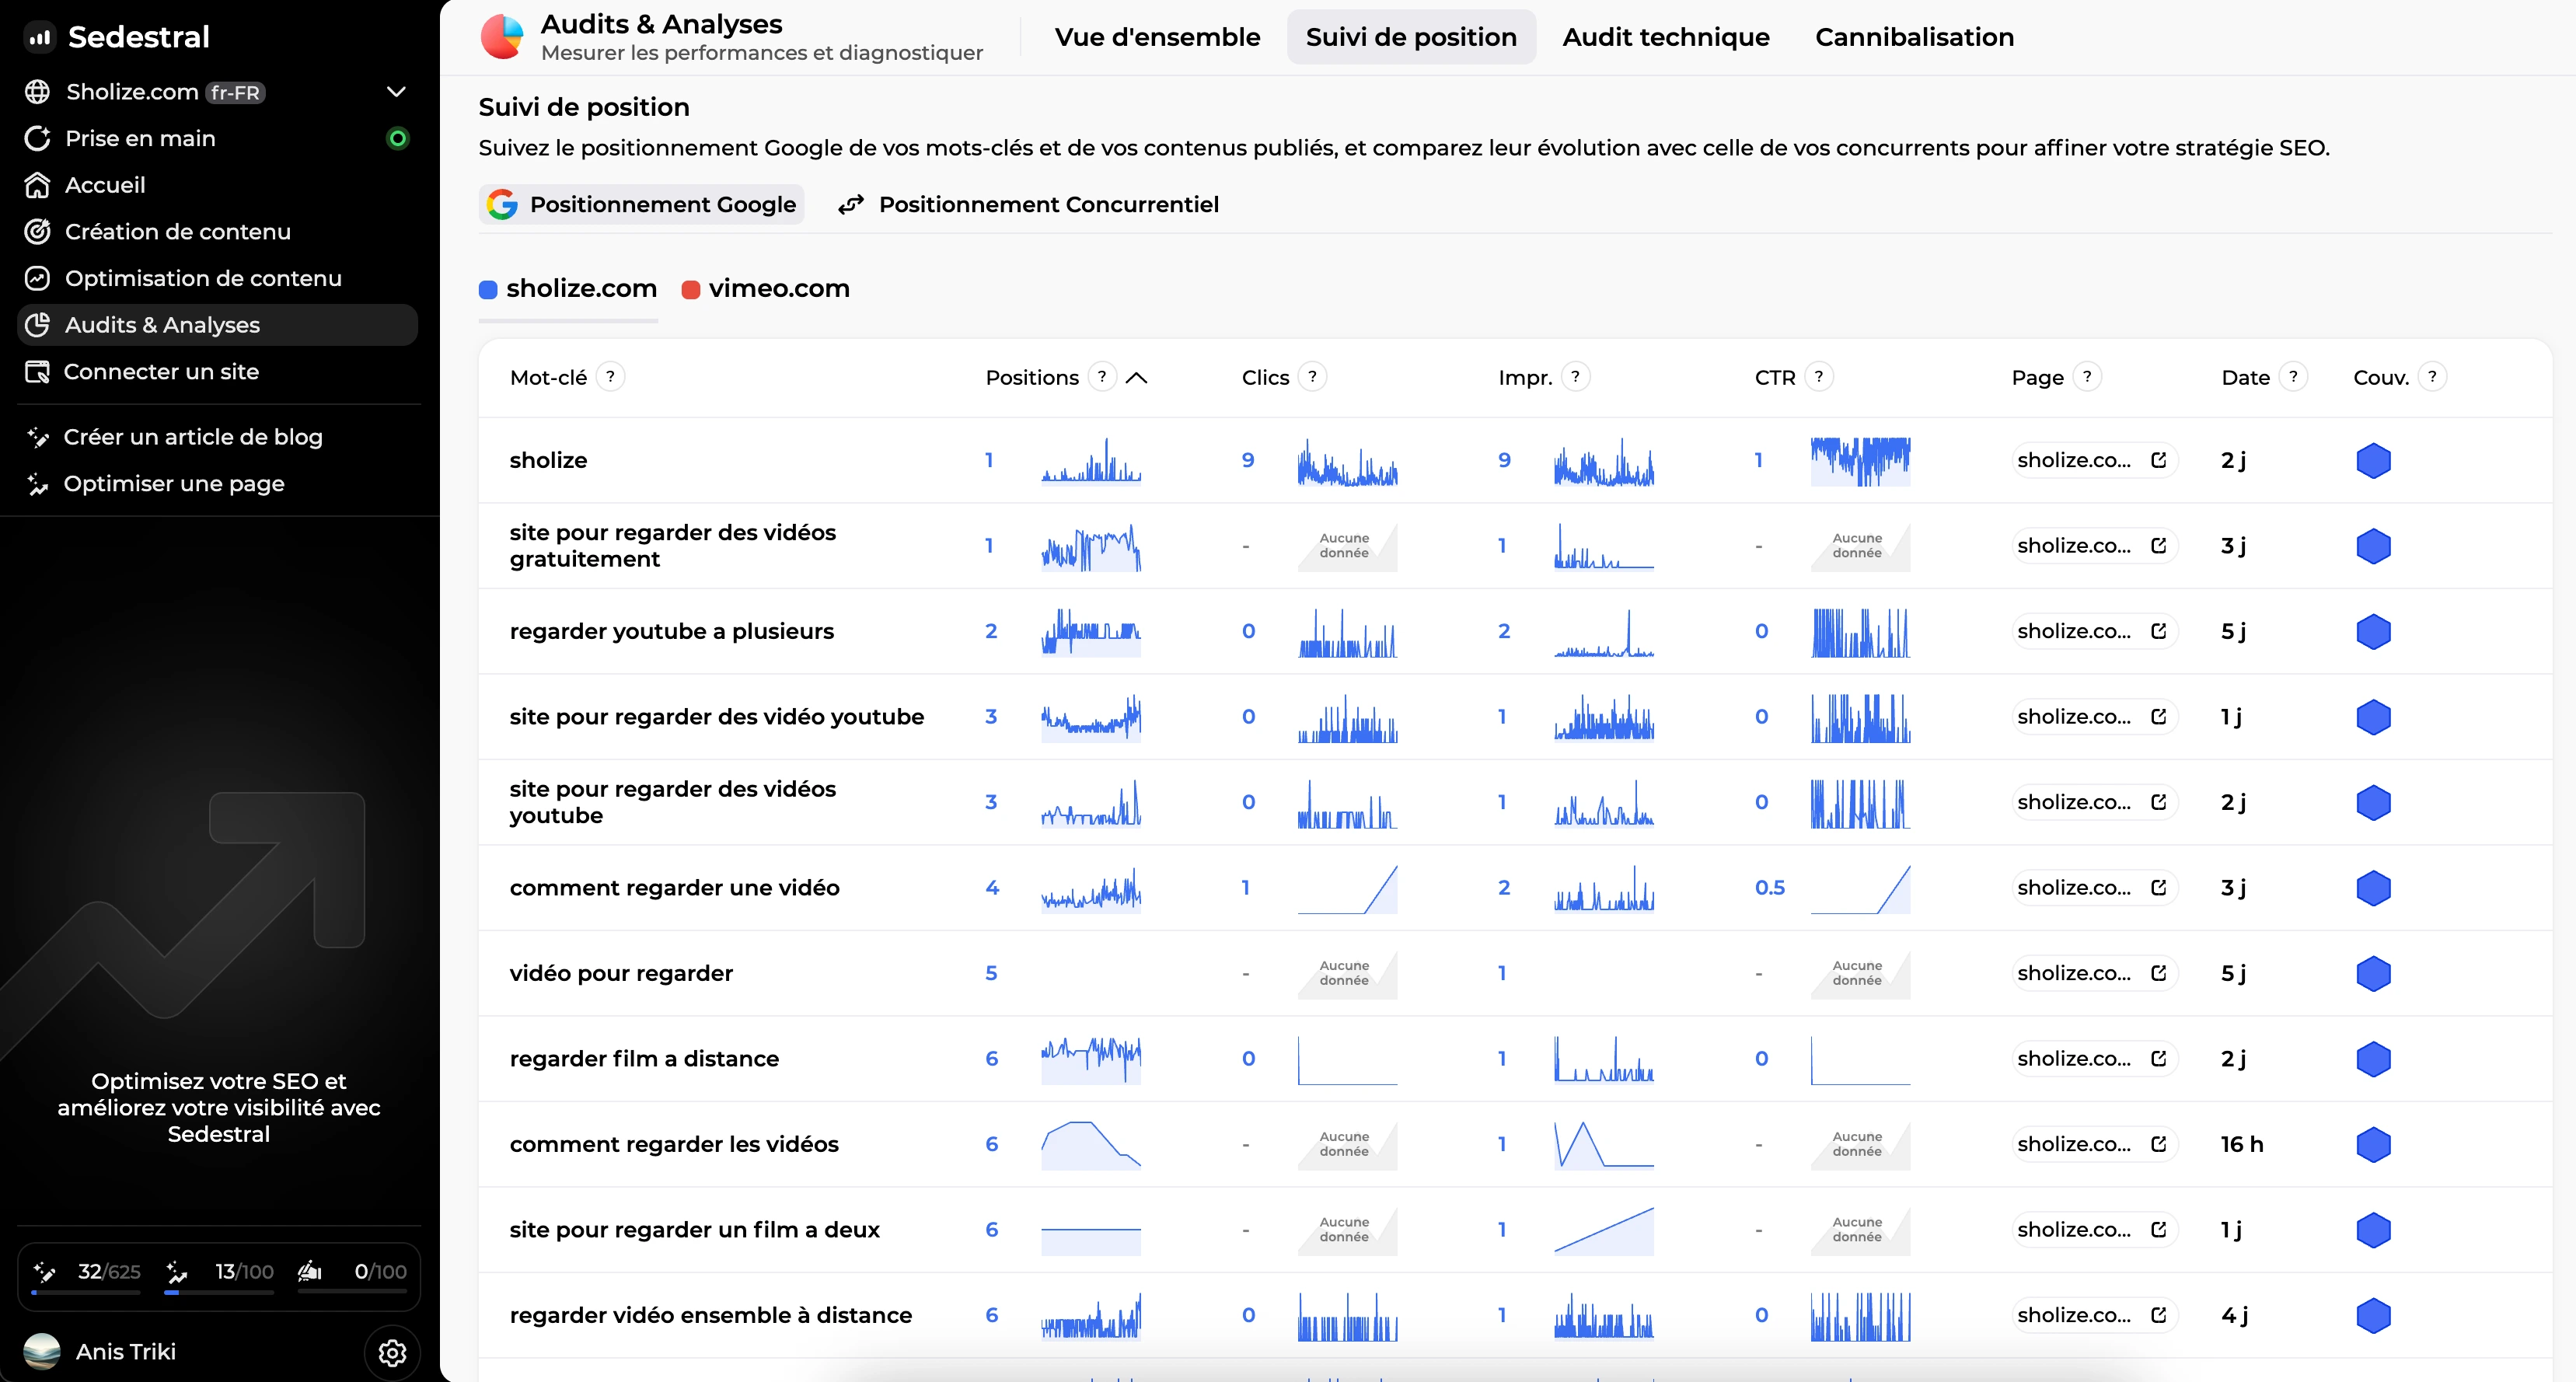Open settings gear next to Anis Triki
Viewport: 2576px width, 1382px height.
tap(392, 1352)
